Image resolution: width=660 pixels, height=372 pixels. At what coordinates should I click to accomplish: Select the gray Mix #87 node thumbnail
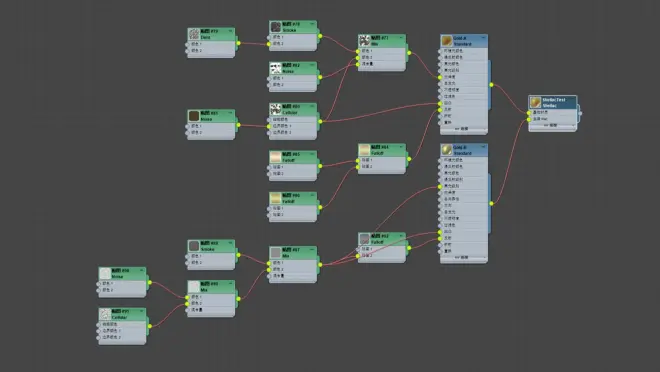[x=276, y=252]
